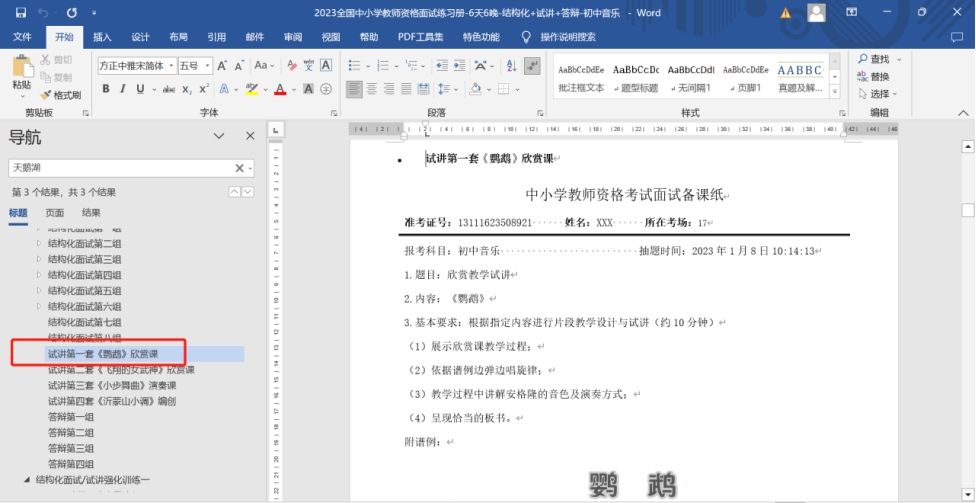Select heading 试讲第三套《小步舞曲》演奏课
Image resolution: width=976 pixels, height=503 pixels.
[x=111, y=385]
